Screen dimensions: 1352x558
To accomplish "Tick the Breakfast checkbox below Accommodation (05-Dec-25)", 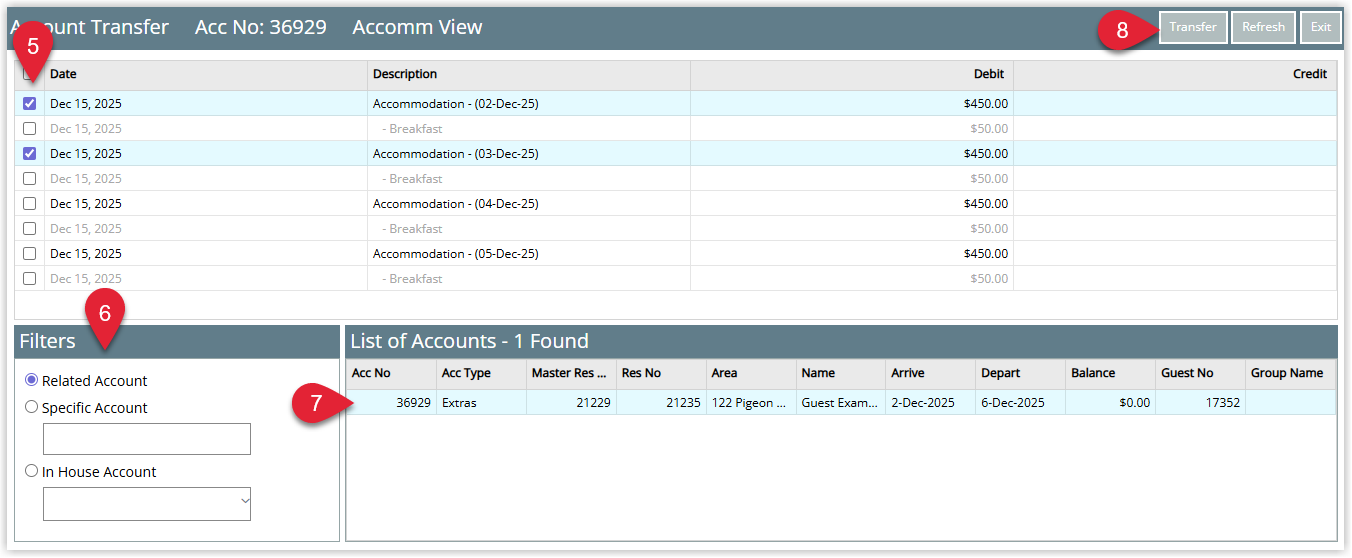I will click(29, 278).
